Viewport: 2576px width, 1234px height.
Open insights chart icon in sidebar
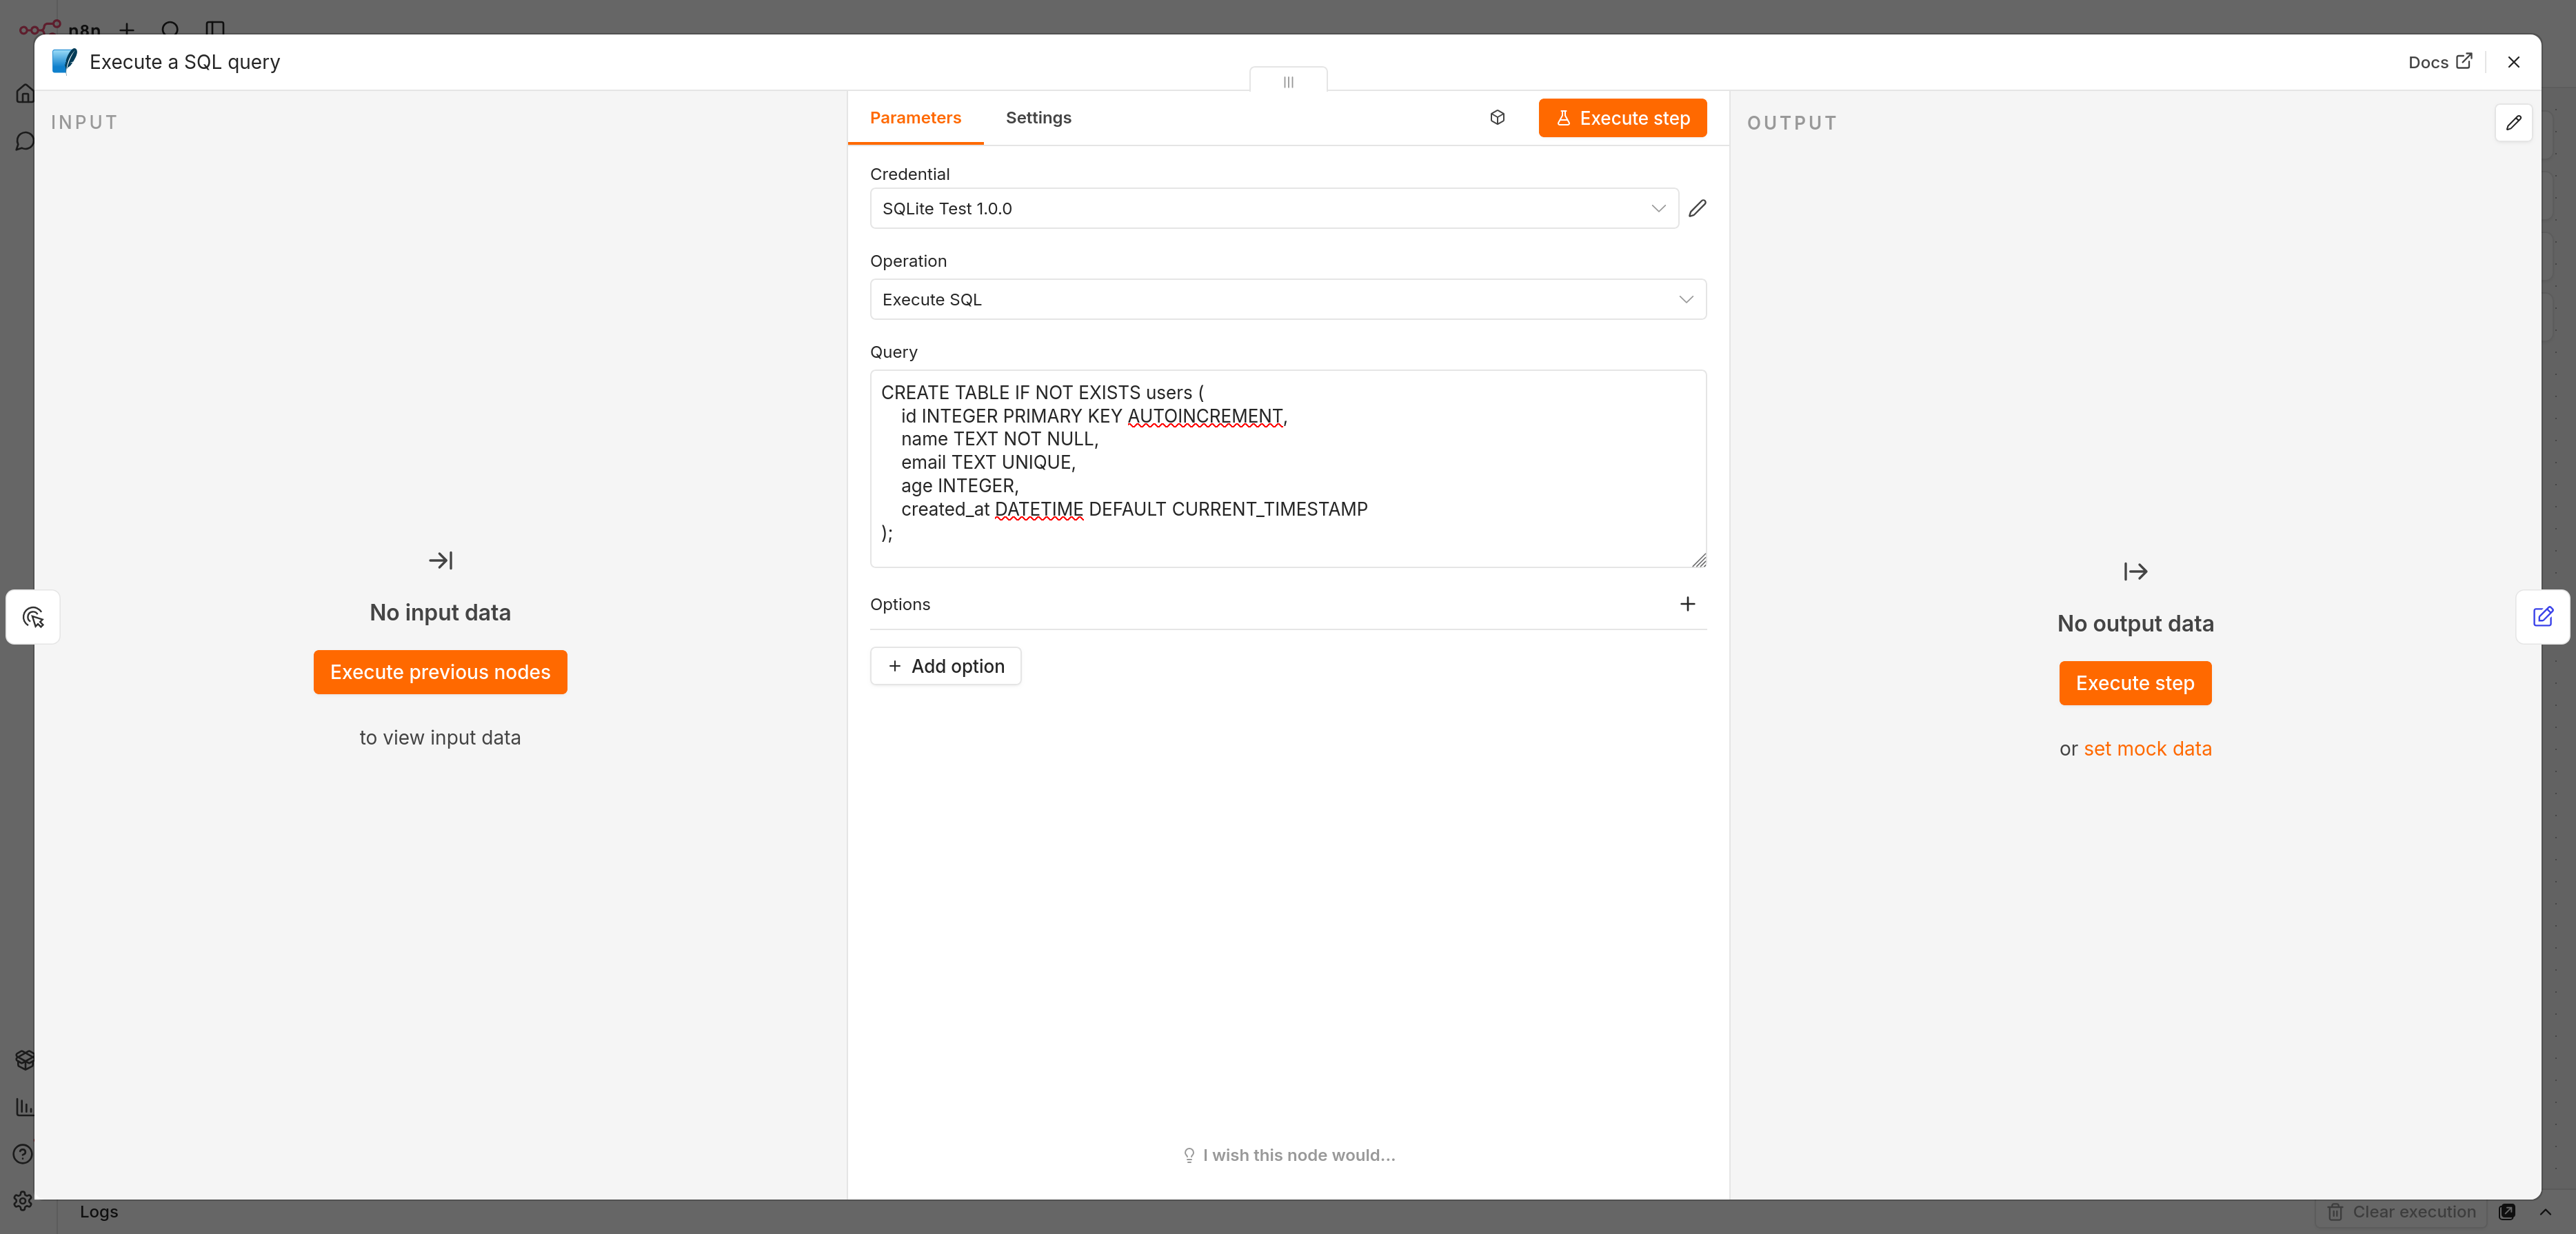tap(24, 1107)
